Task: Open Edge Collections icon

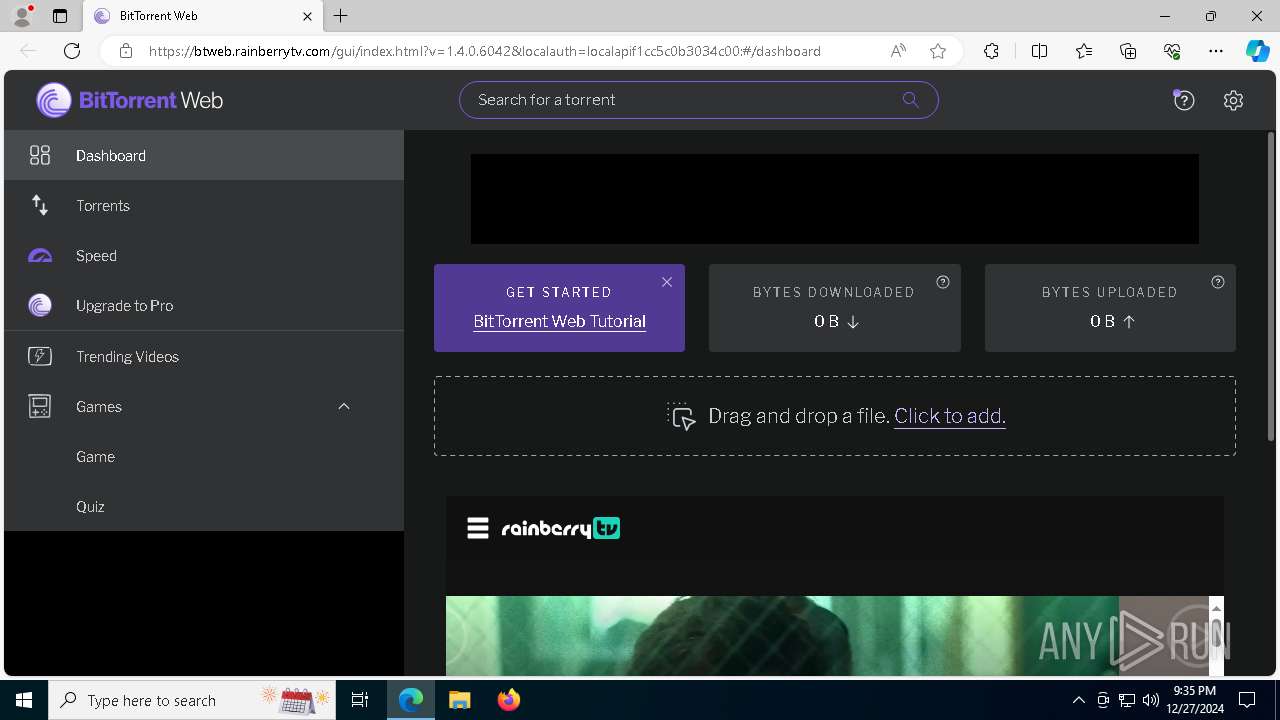Action: click(1128, 51)
